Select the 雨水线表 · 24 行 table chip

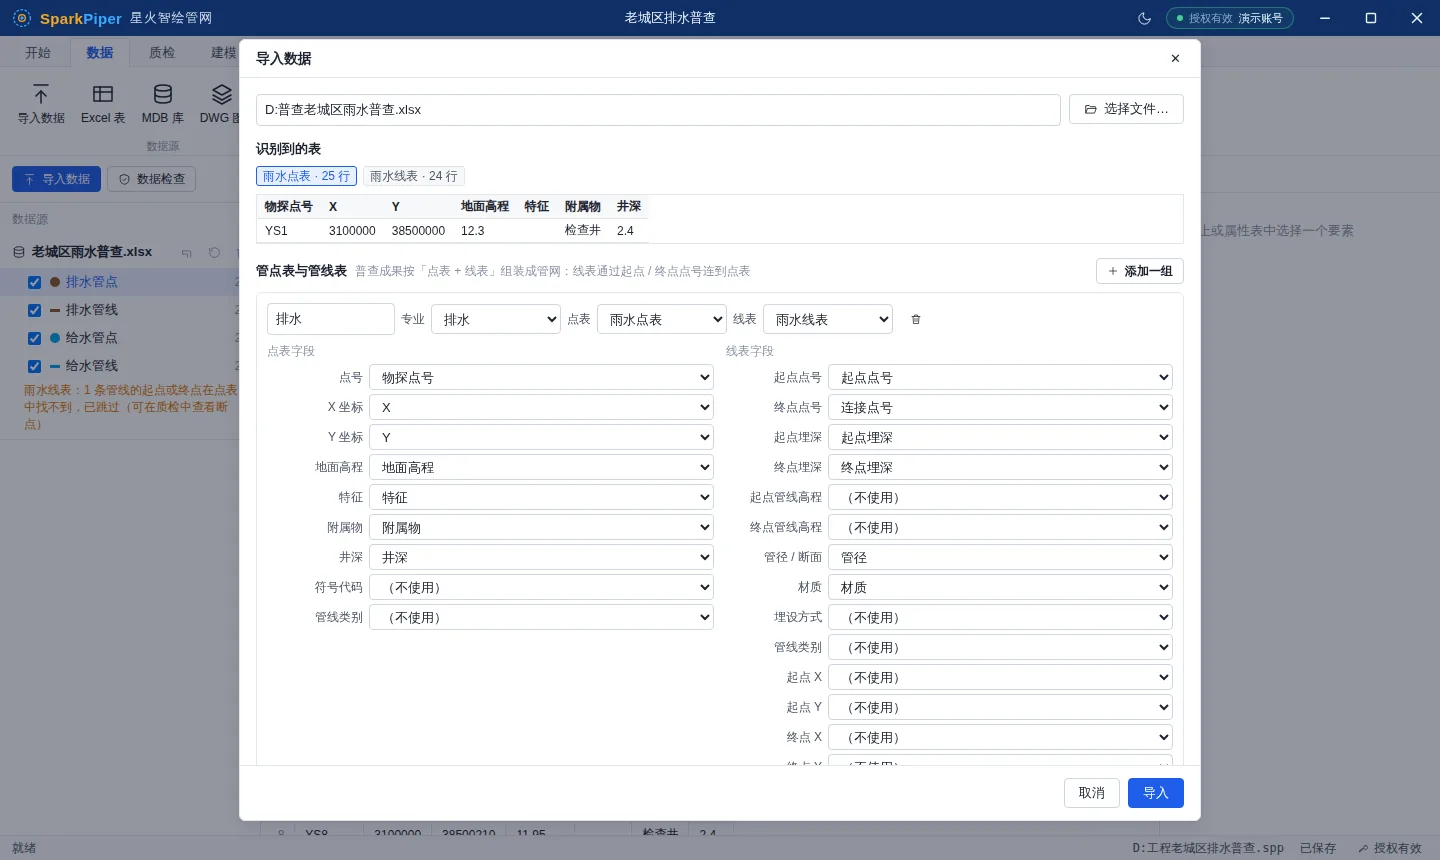pos(414,176)
